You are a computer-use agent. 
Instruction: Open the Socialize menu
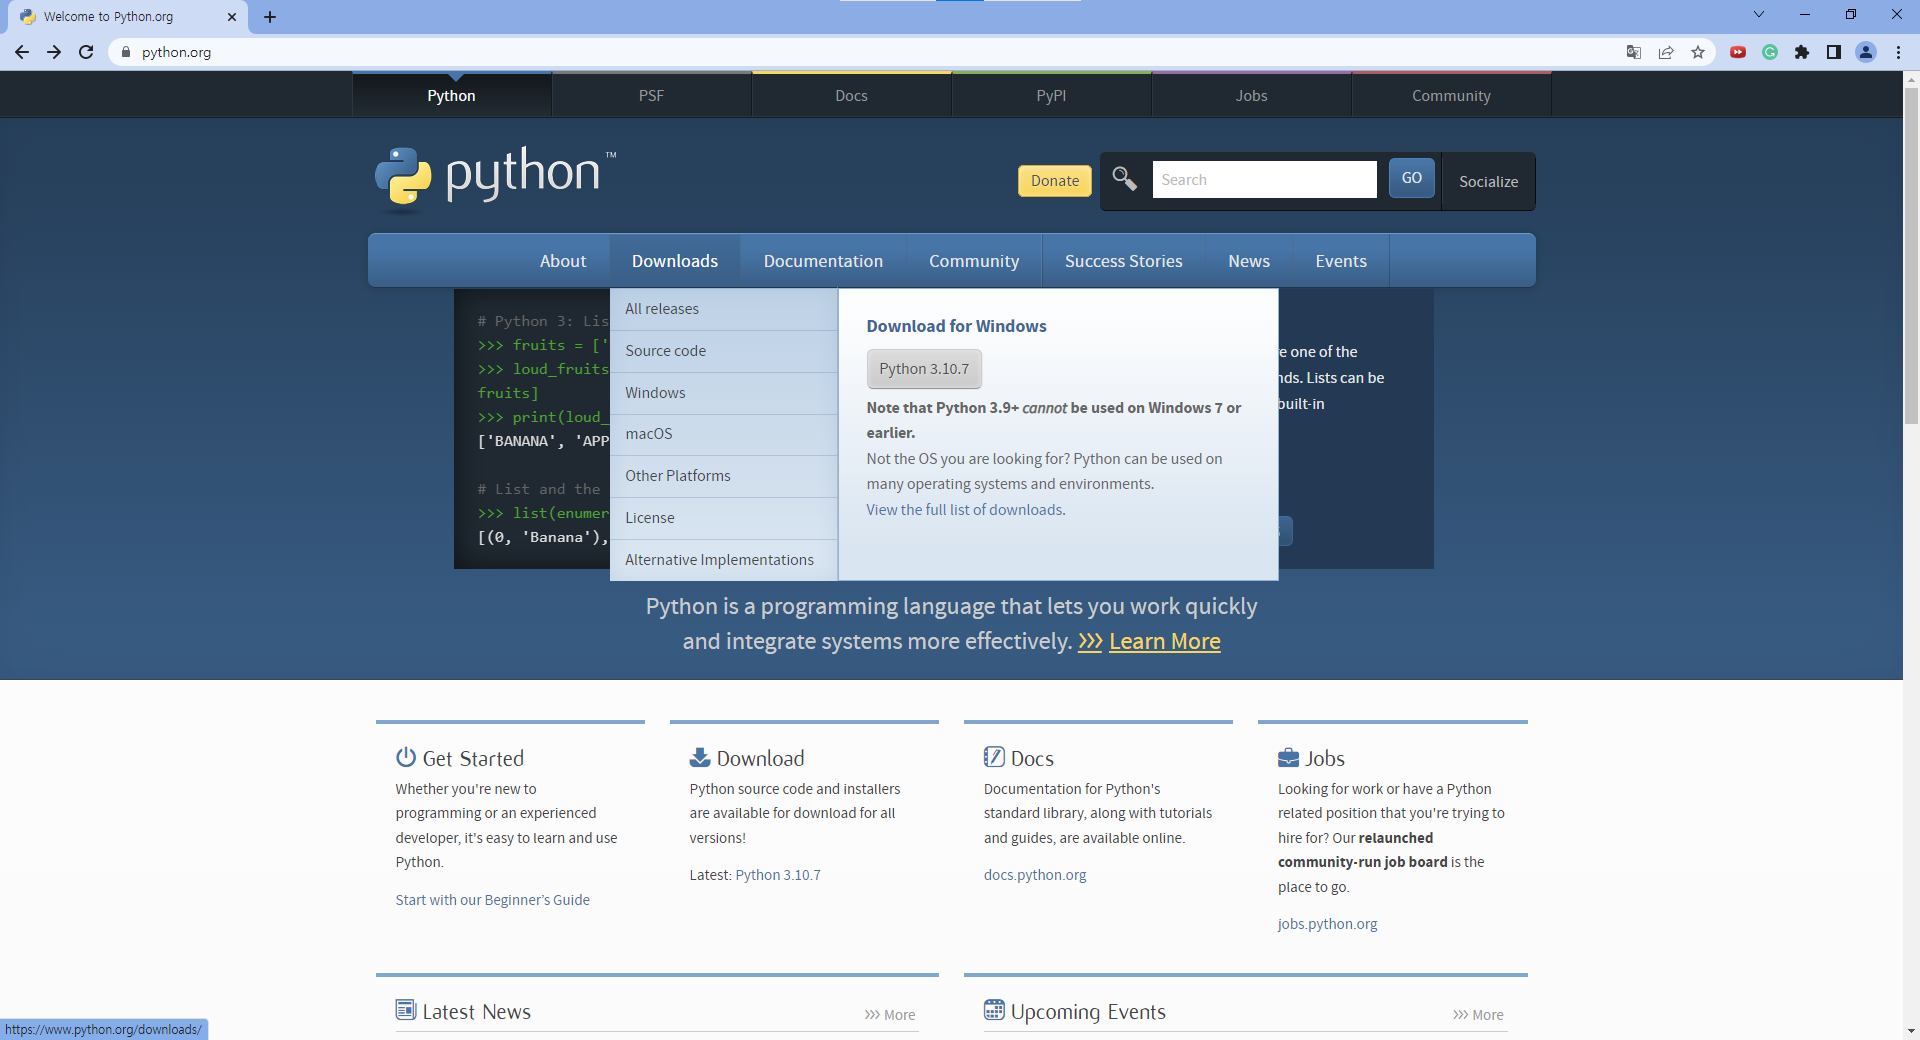pos(1489,181)
